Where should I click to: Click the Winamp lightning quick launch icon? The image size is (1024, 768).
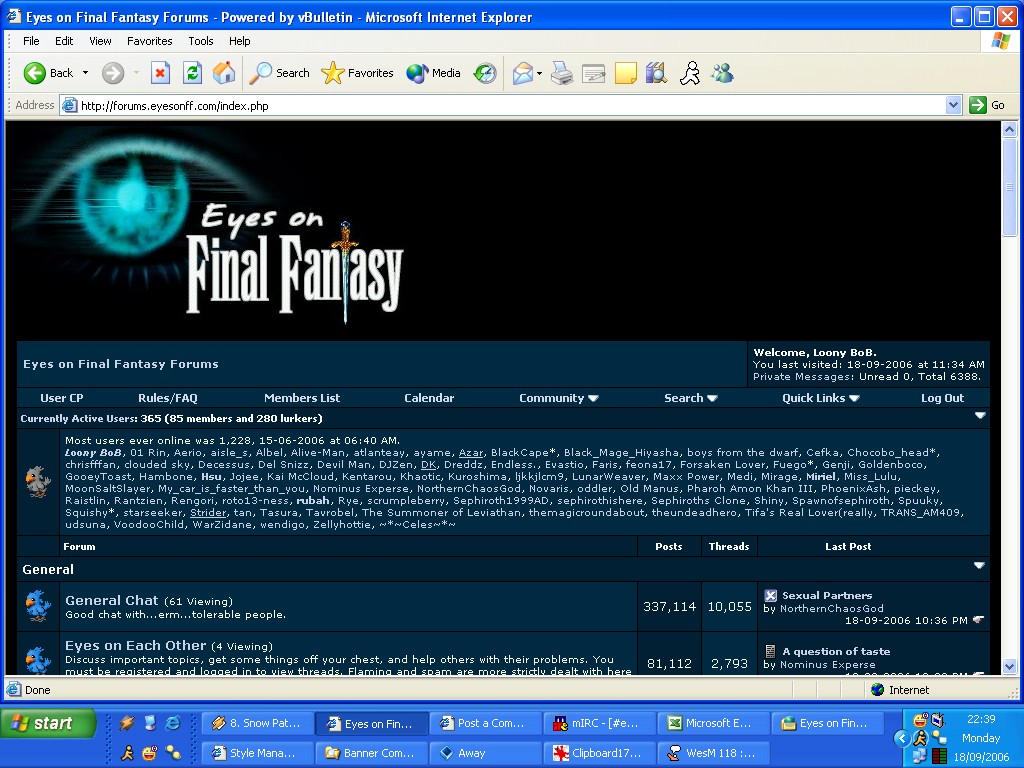(x=127, y=723)
